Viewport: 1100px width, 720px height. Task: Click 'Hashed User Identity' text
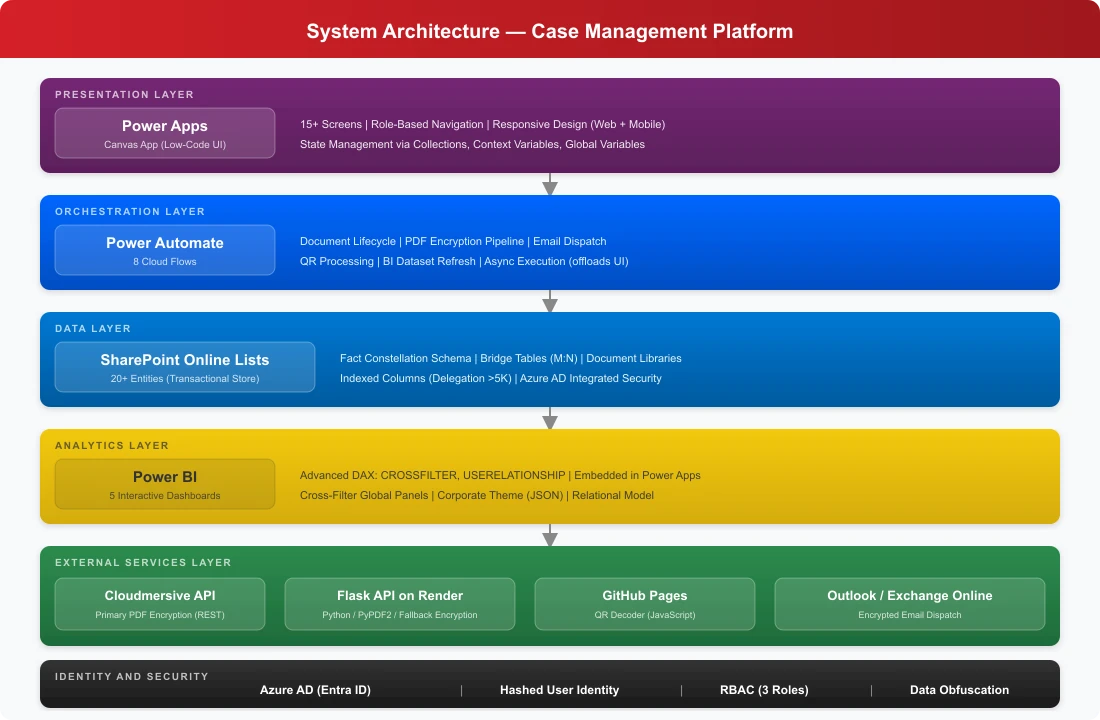pos(559,690)
